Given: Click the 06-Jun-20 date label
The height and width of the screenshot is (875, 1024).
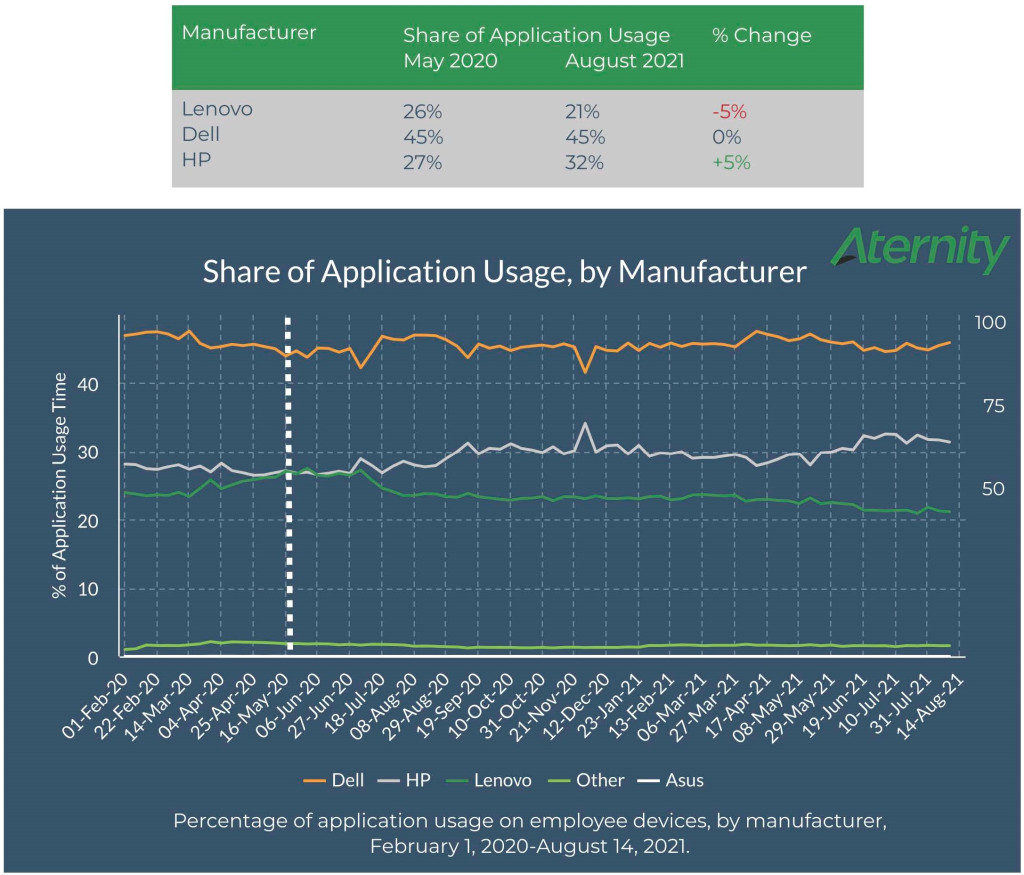Looking at the screenshot, I should tap(287, 706).
